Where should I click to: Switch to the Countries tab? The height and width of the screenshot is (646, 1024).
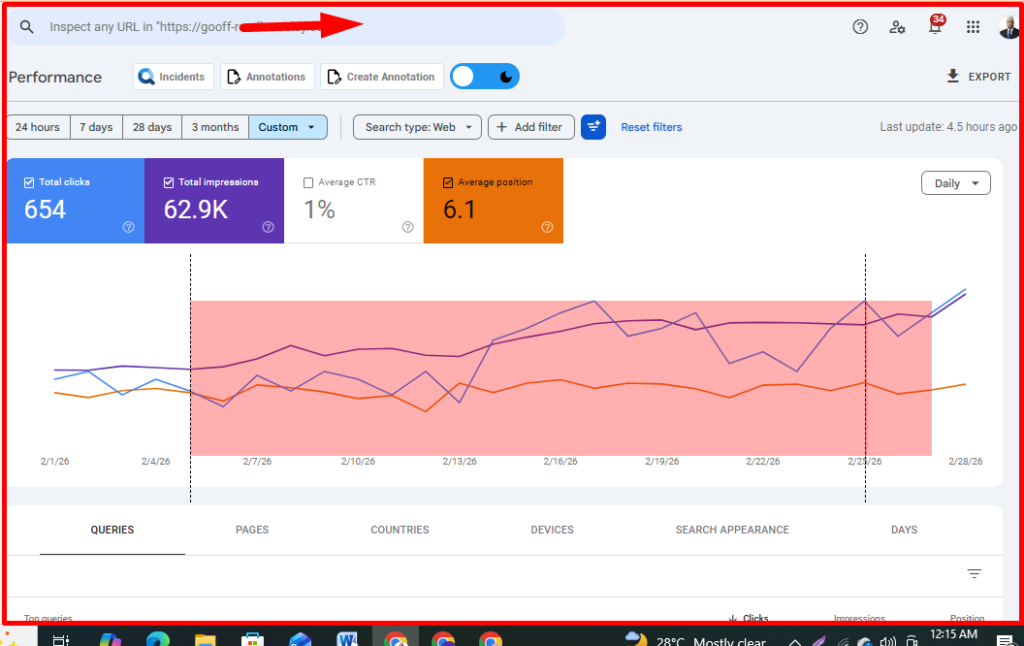pos(399,530)
